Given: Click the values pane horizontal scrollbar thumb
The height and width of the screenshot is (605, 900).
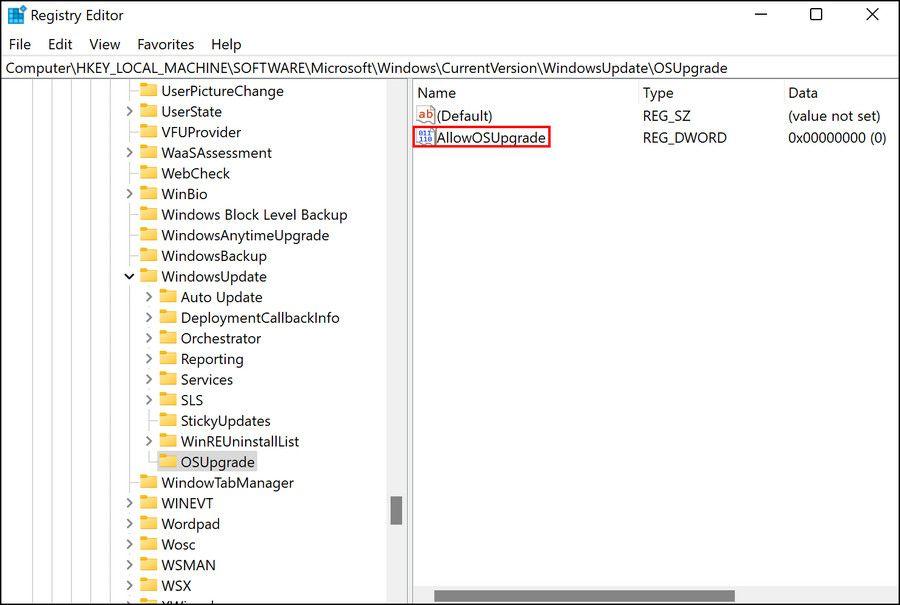Looking at the screenshot, I should [584, 596].
